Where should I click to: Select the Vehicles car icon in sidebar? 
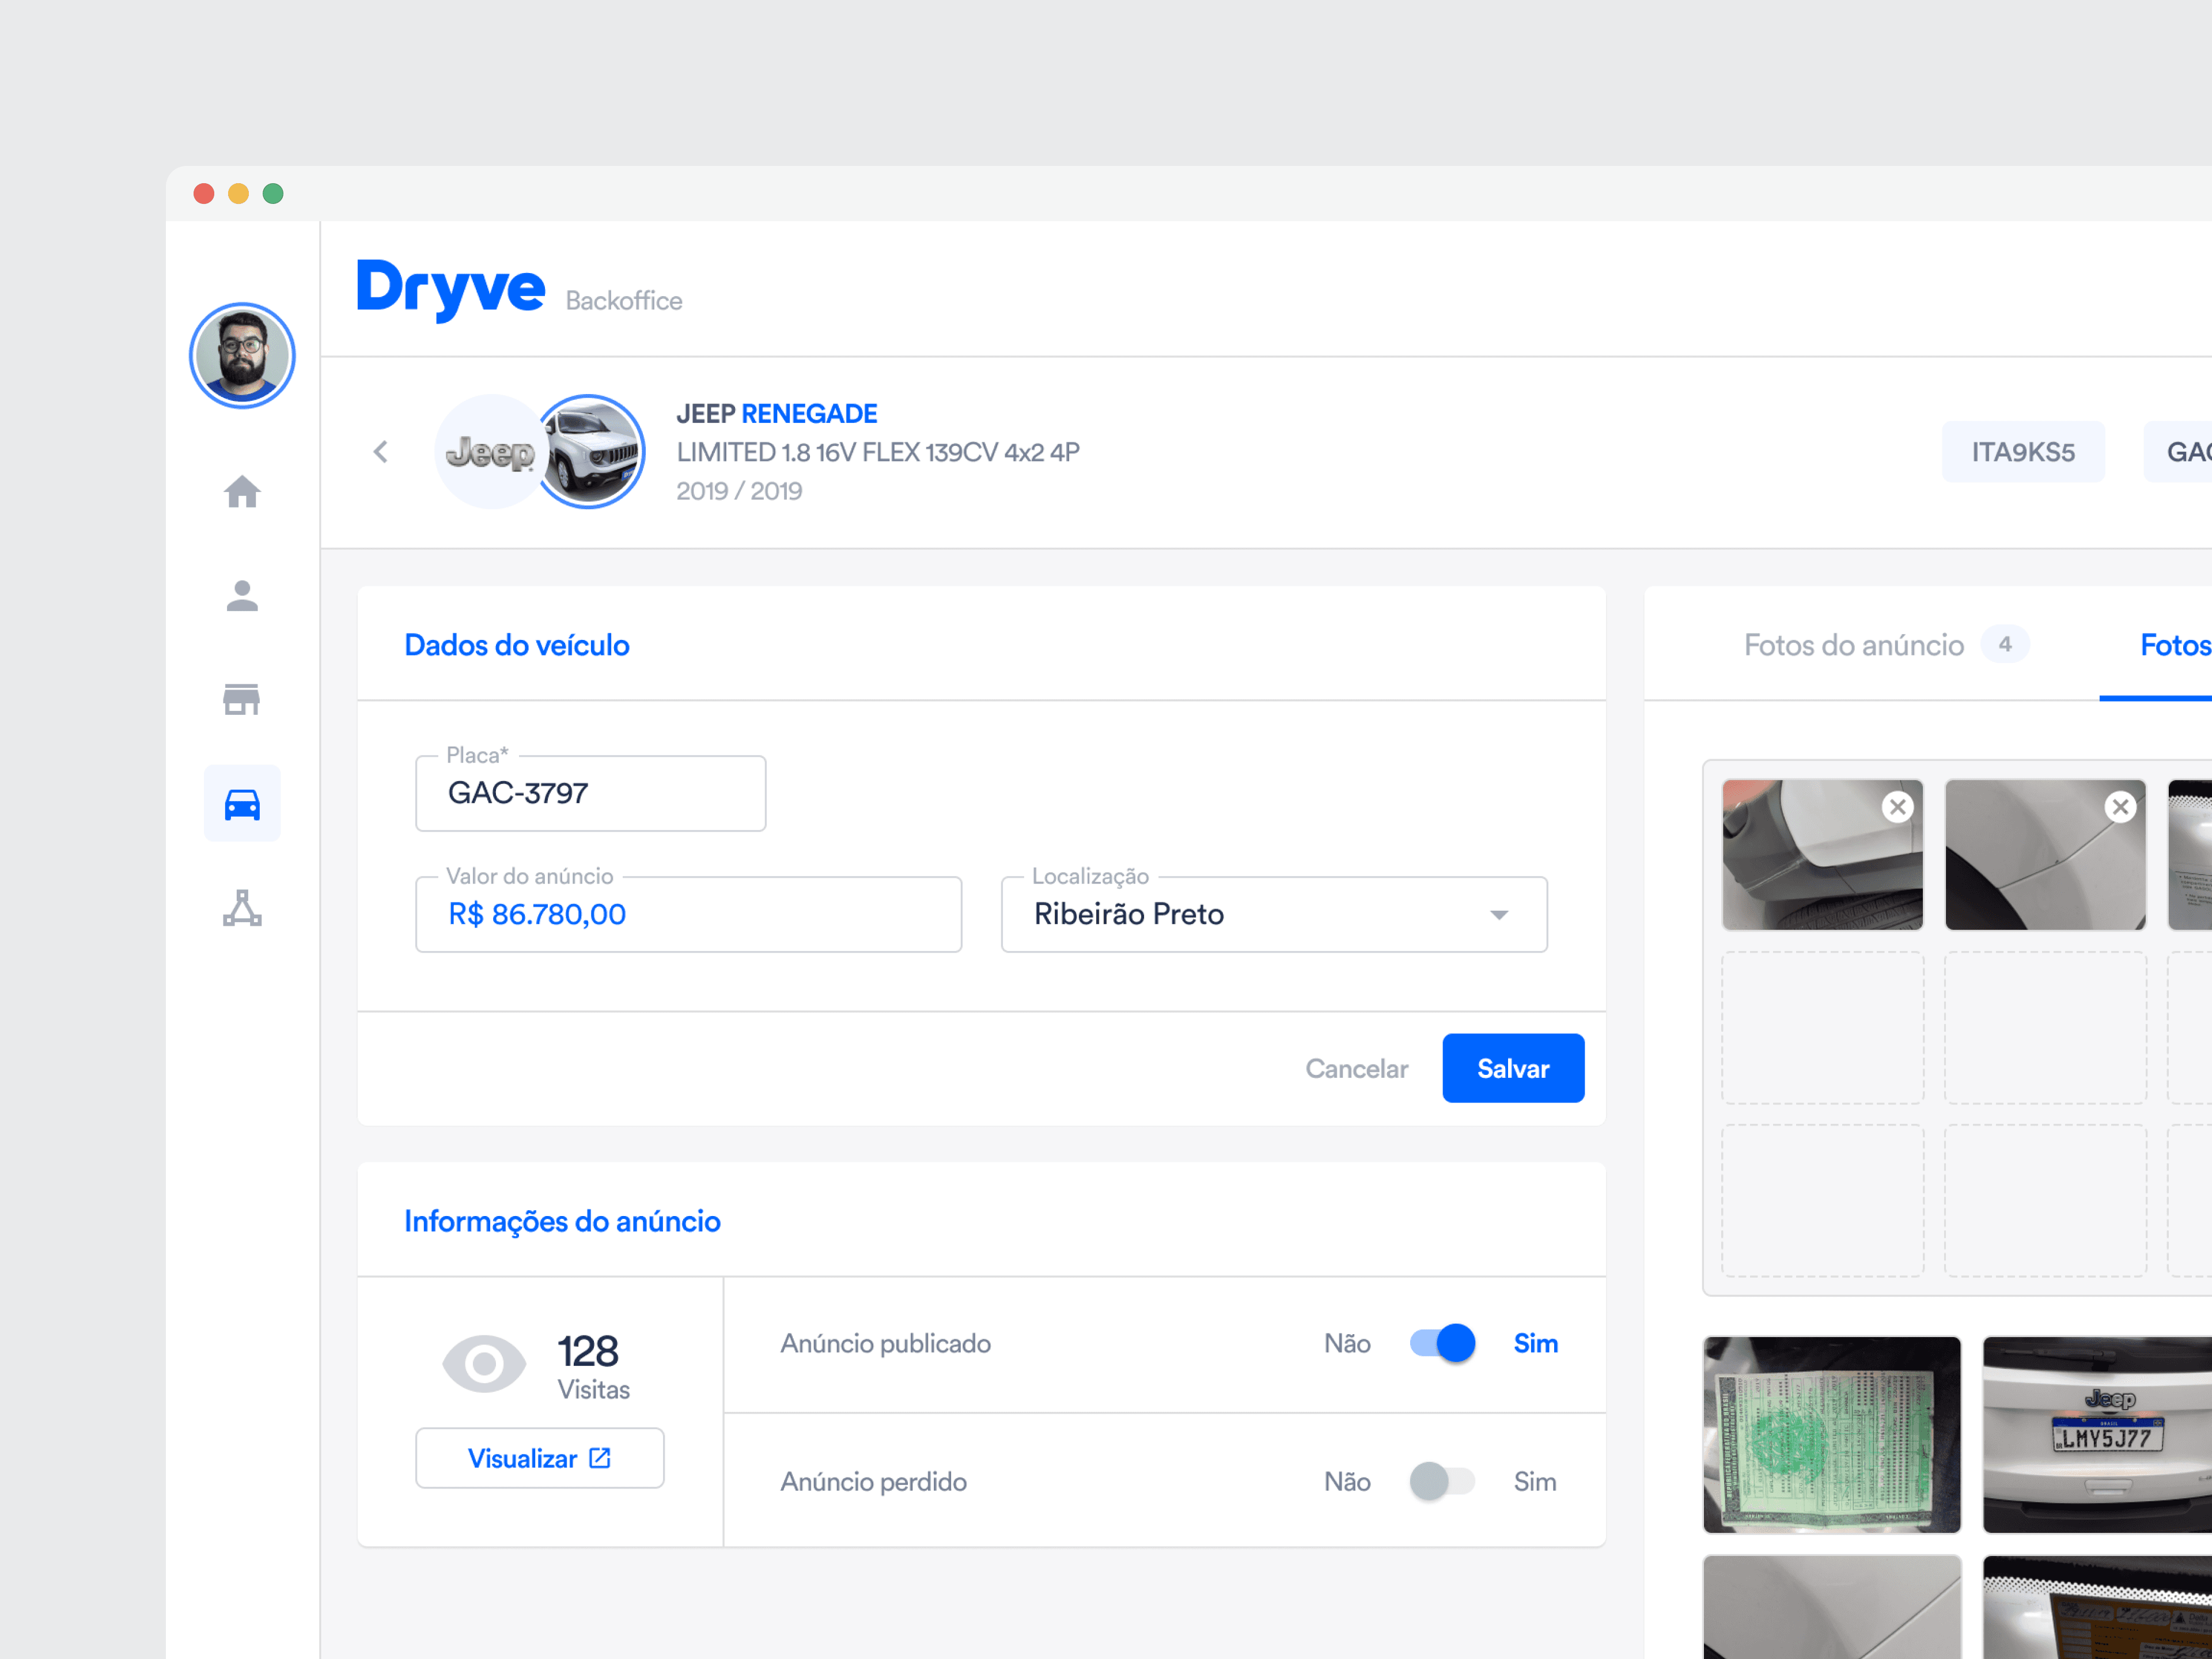tap(242, 804)
